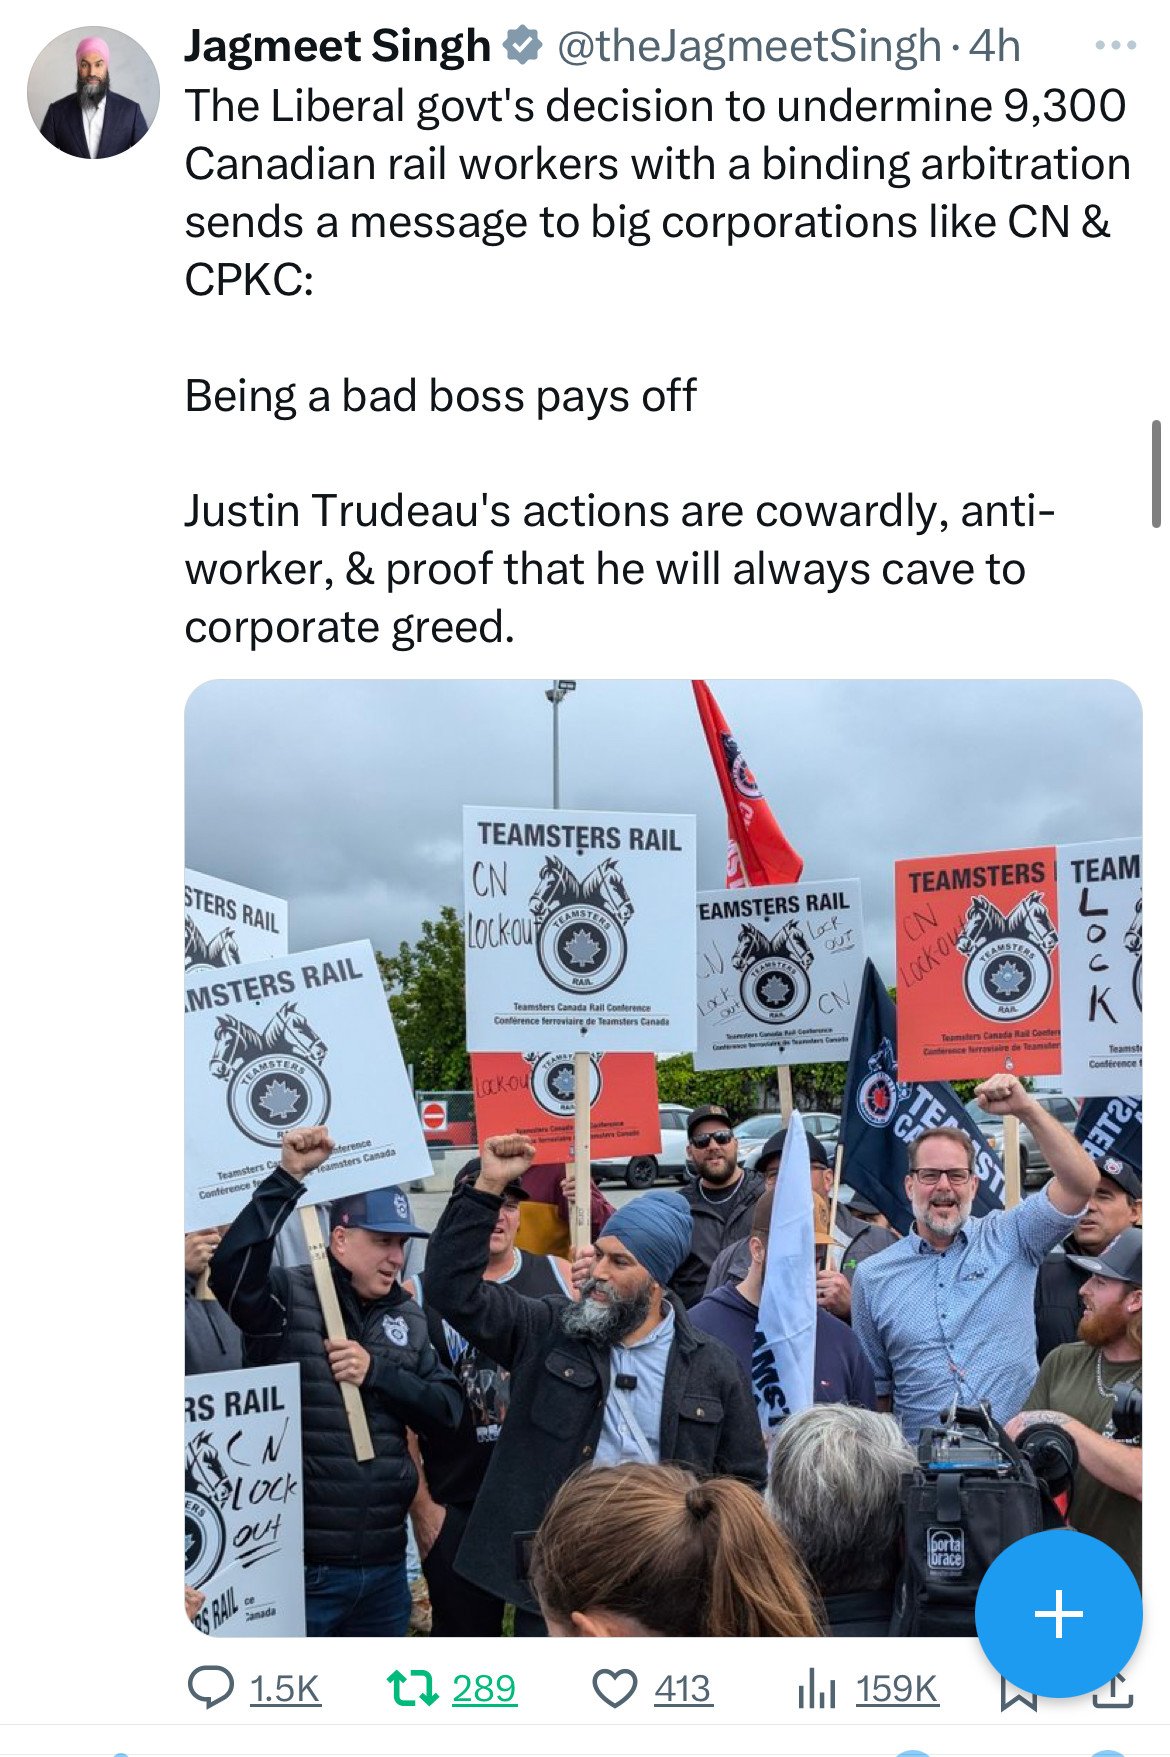
Task: Tap the 289 reposts count
Action: [x=484, y=1688]
